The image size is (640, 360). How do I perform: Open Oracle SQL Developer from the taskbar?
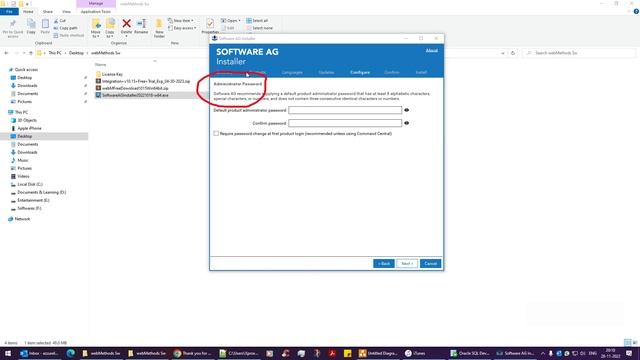469,353
